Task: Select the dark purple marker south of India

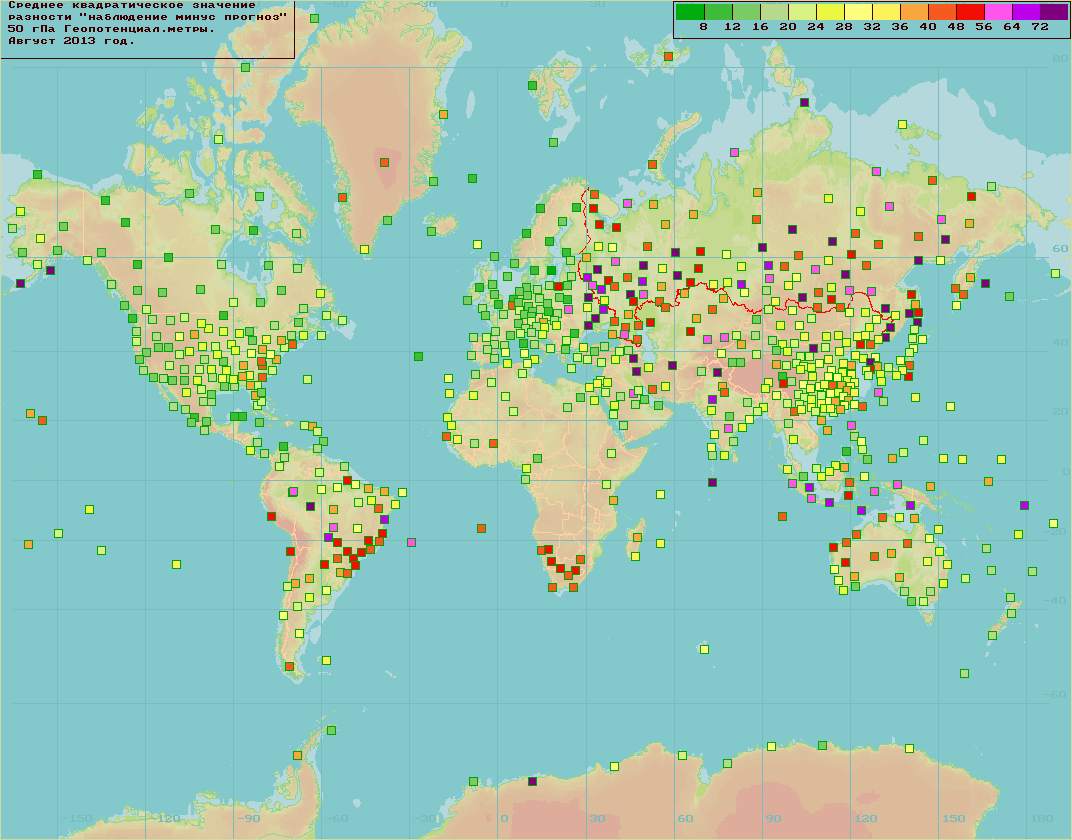Action: (x=712, y=483)
